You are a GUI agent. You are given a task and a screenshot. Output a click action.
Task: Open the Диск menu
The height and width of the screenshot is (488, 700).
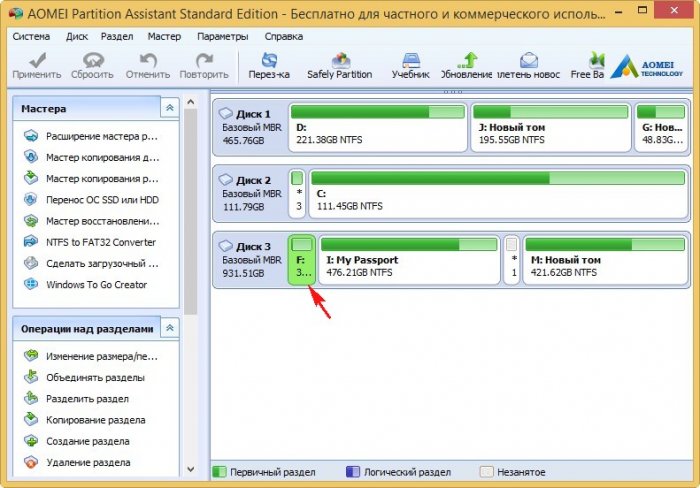click(x=77, y=37)
